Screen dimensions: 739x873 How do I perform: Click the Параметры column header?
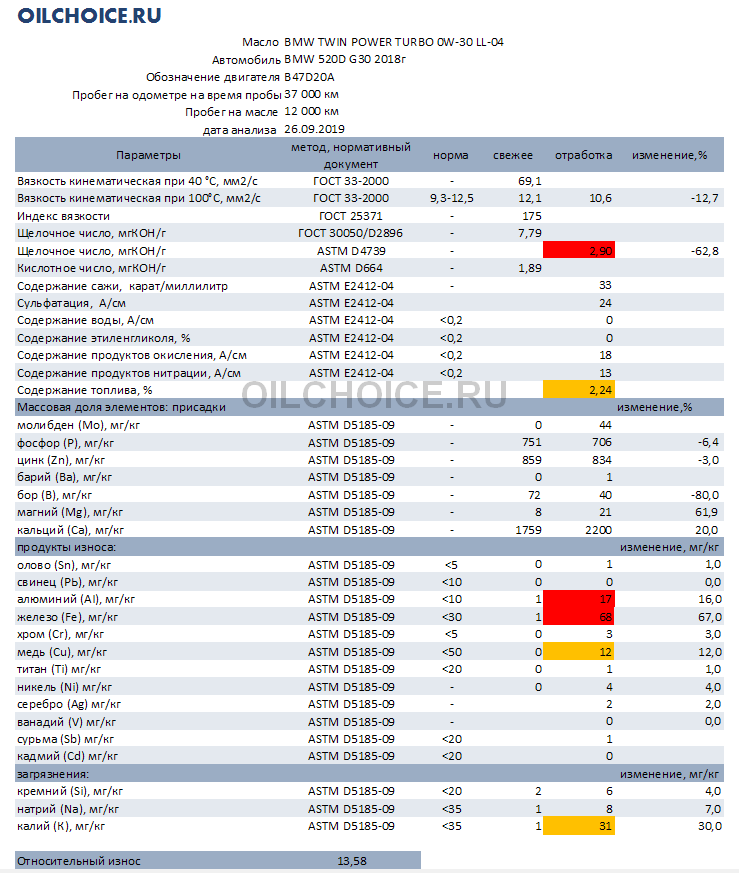coord(148,155)
